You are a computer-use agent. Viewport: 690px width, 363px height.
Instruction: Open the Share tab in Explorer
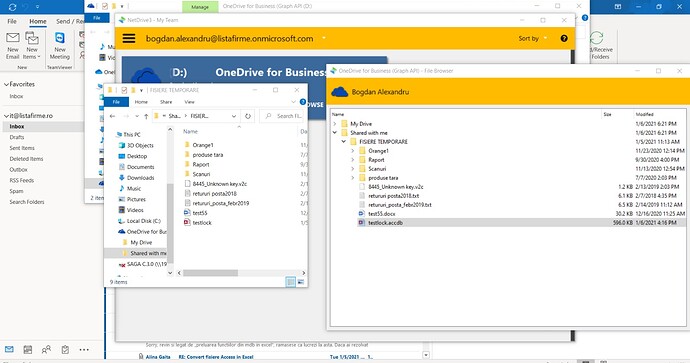coord(166,102)
